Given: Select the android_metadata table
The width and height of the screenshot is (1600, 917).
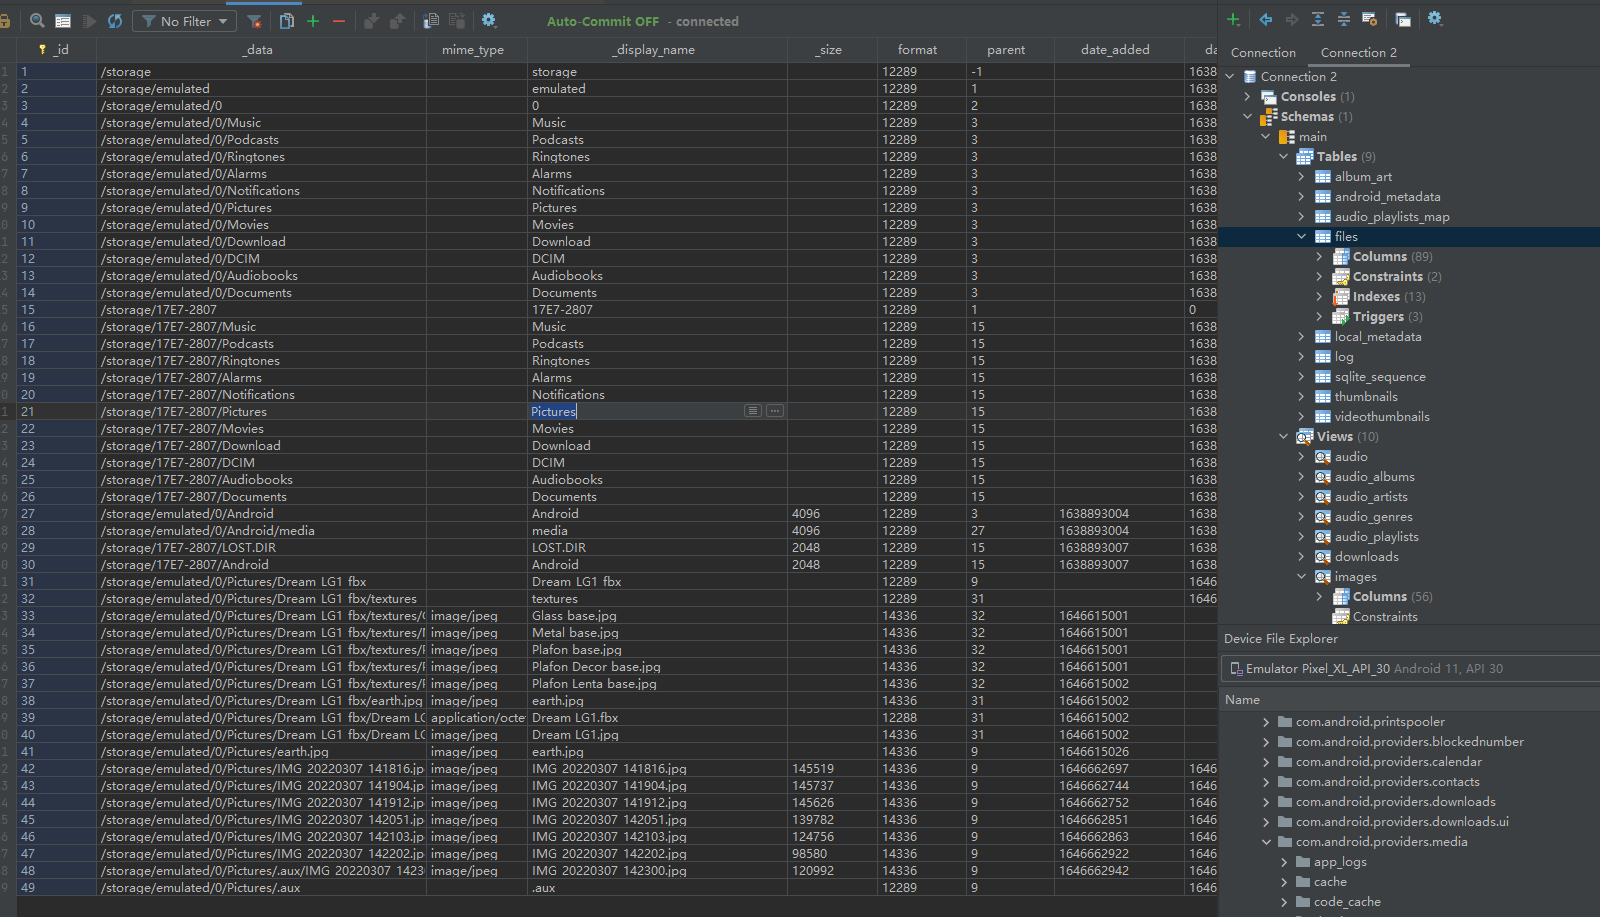Looking at the screenshot, I should [x=1387, y=197].
